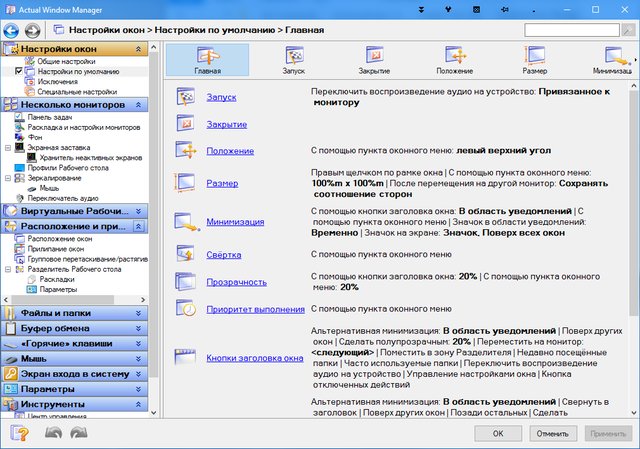Collapse the Разделитель Рабочего стола tree node
This screenshot has height=449, width=640.
click(8, 270)
